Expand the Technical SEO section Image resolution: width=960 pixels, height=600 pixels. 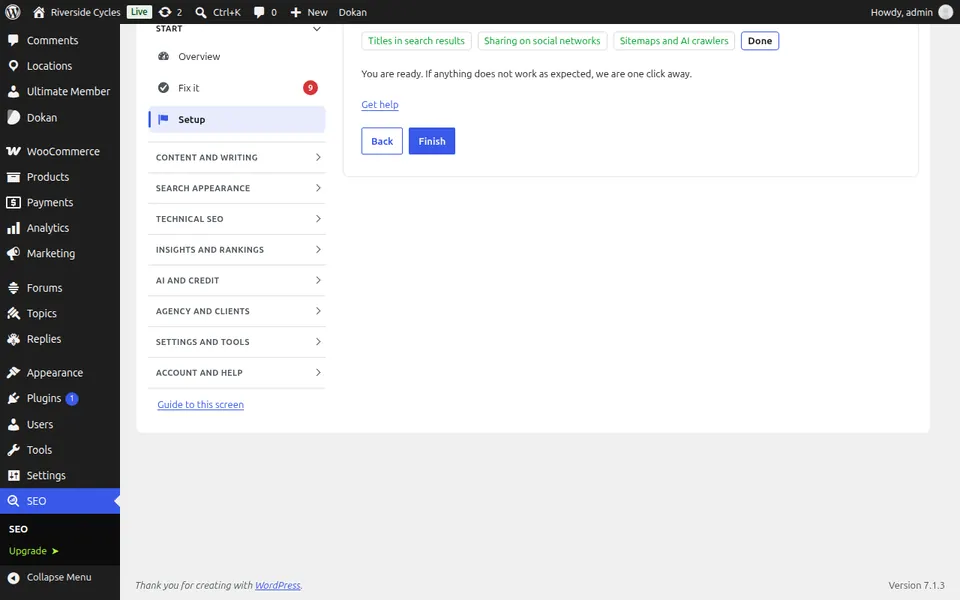click(237, 219)
